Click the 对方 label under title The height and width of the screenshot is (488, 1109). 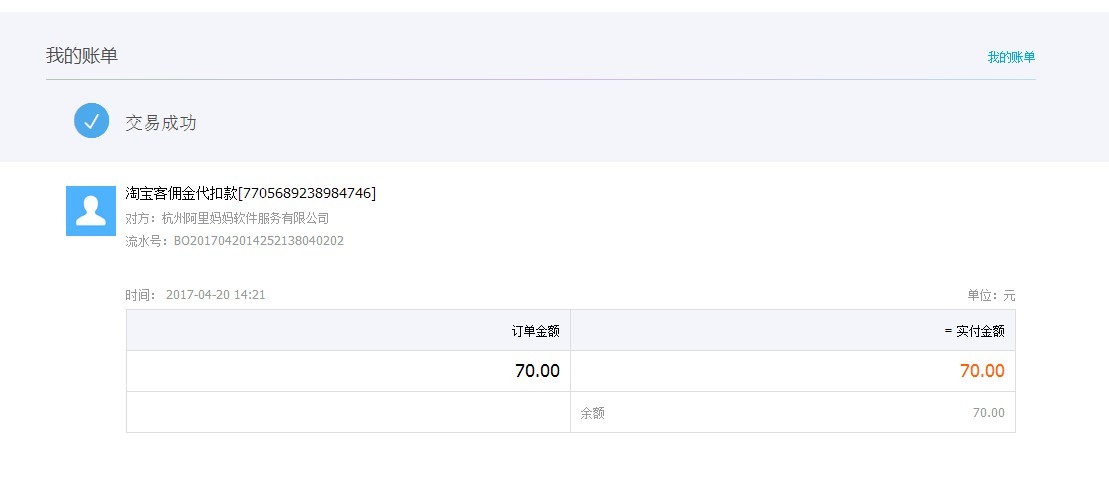coord(142,219)
